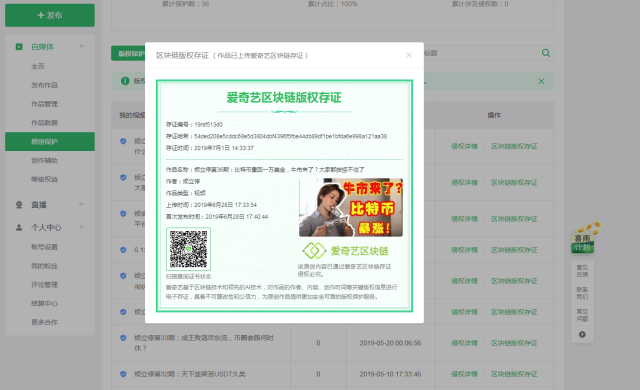The image size is (640, 390).
Task: Open 评论管理 in the sidebar
Action: [44, 284]
